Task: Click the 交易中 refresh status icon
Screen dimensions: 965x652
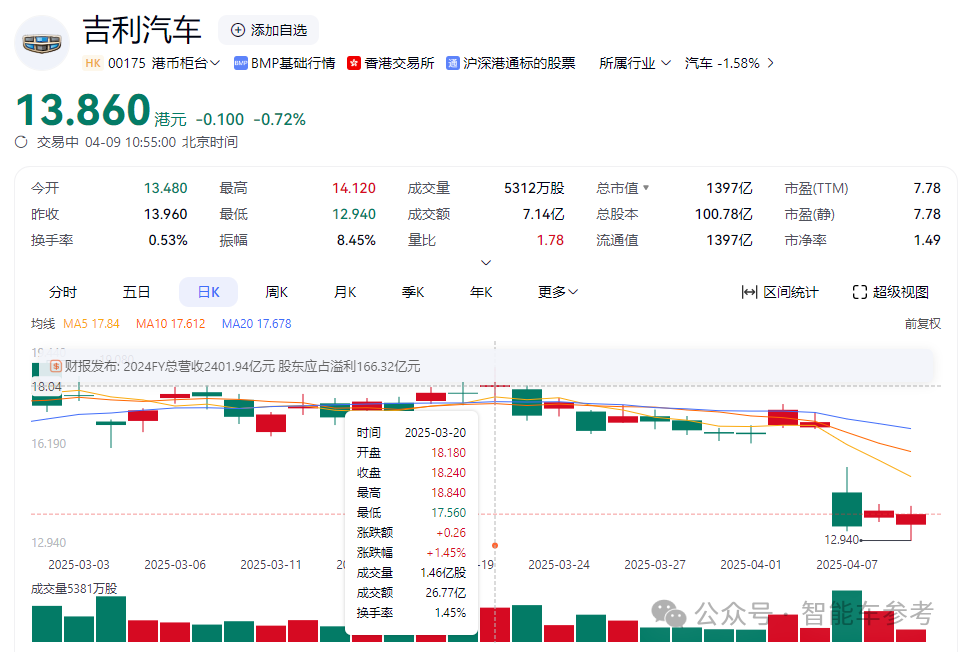Action: click(20, 141)
